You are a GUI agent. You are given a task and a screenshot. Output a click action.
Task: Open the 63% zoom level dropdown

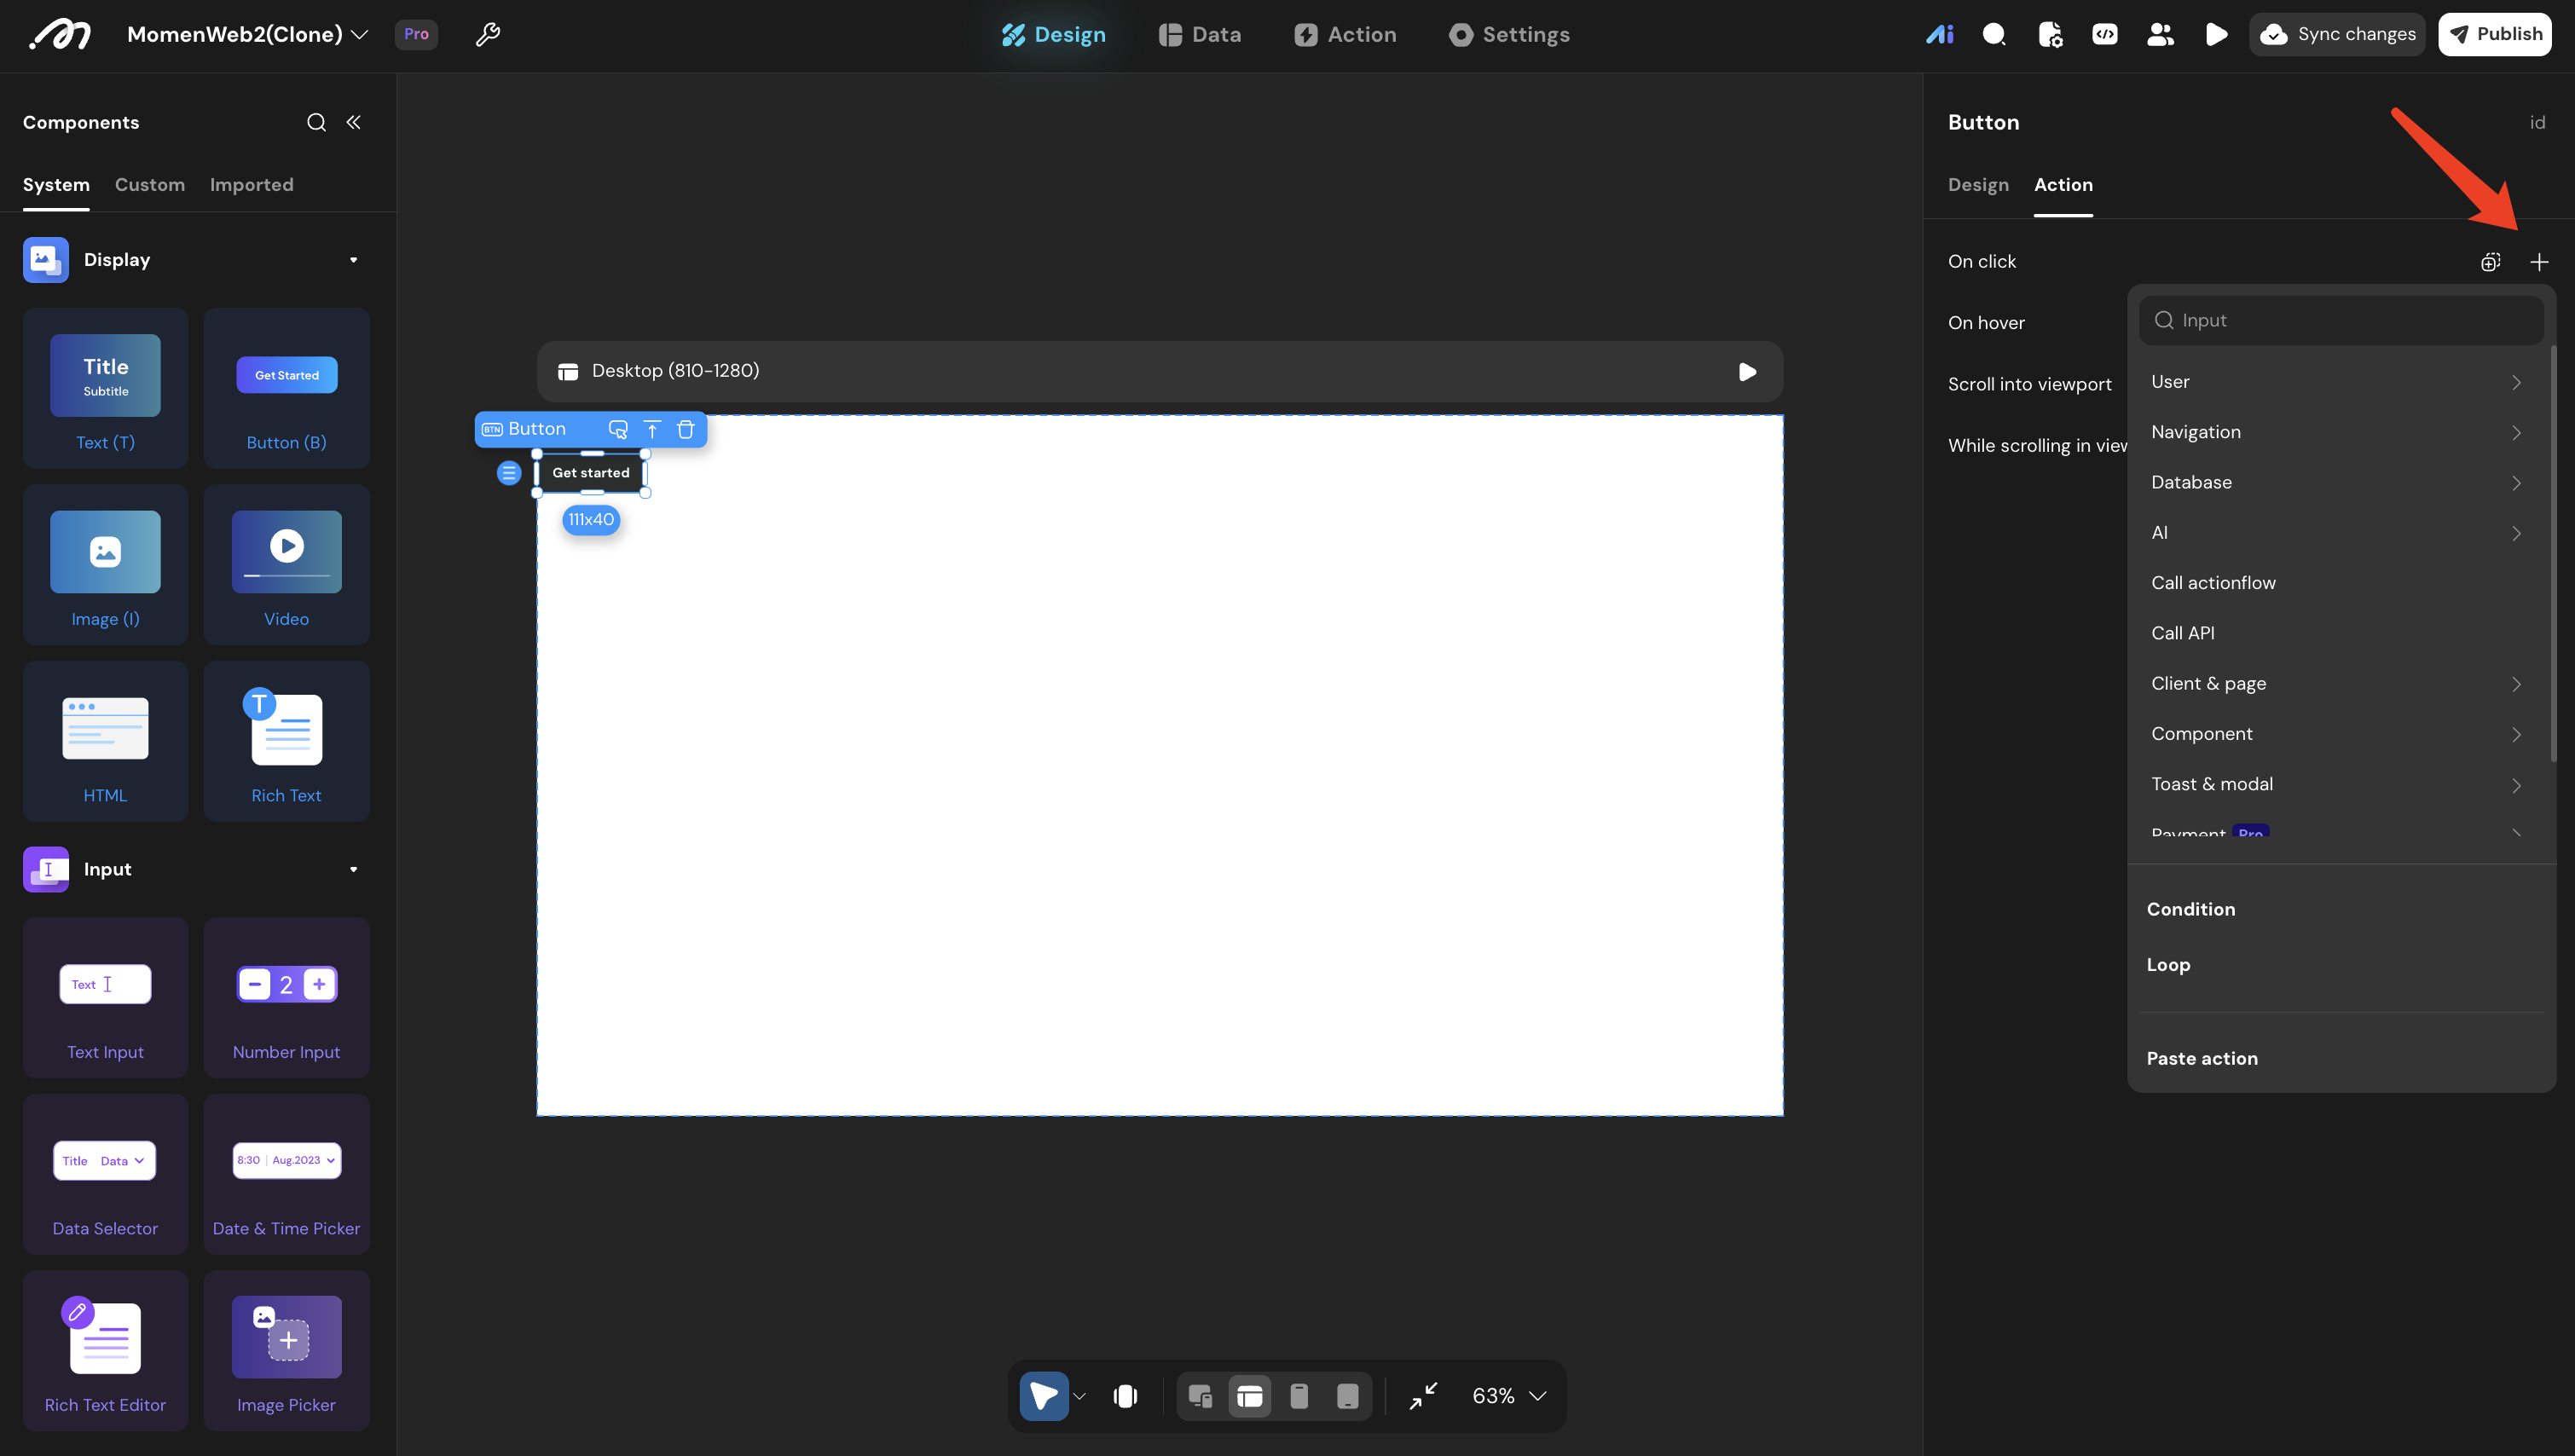click(x=1509, y=1396)
